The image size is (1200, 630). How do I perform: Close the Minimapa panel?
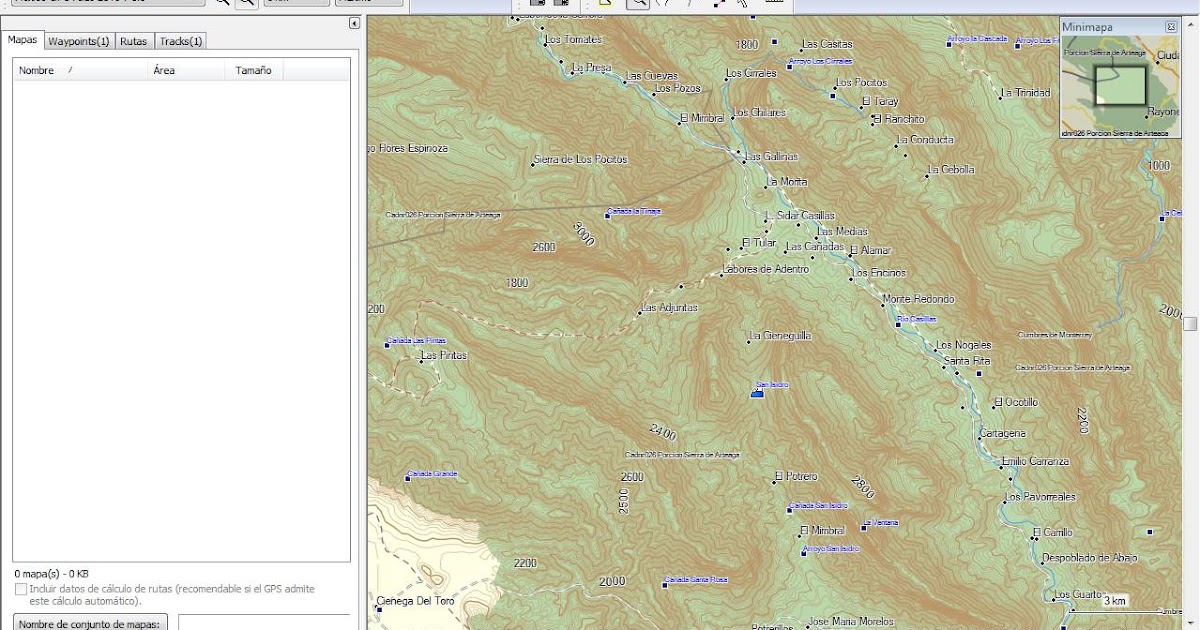(x=1171, y=27)
